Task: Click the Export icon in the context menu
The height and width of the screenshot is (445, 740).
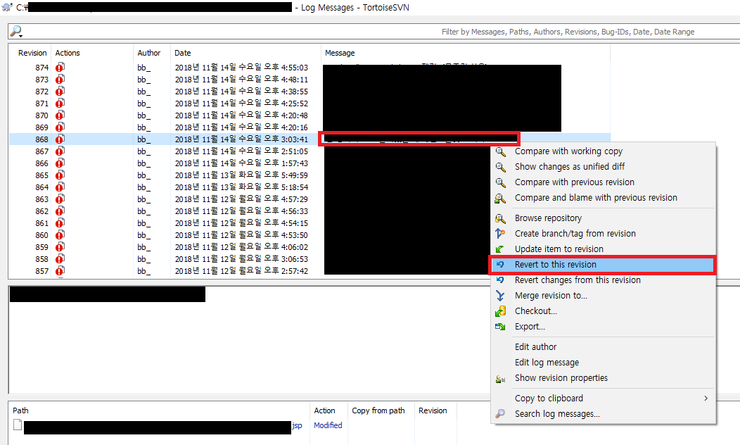Action: (501, 326)
